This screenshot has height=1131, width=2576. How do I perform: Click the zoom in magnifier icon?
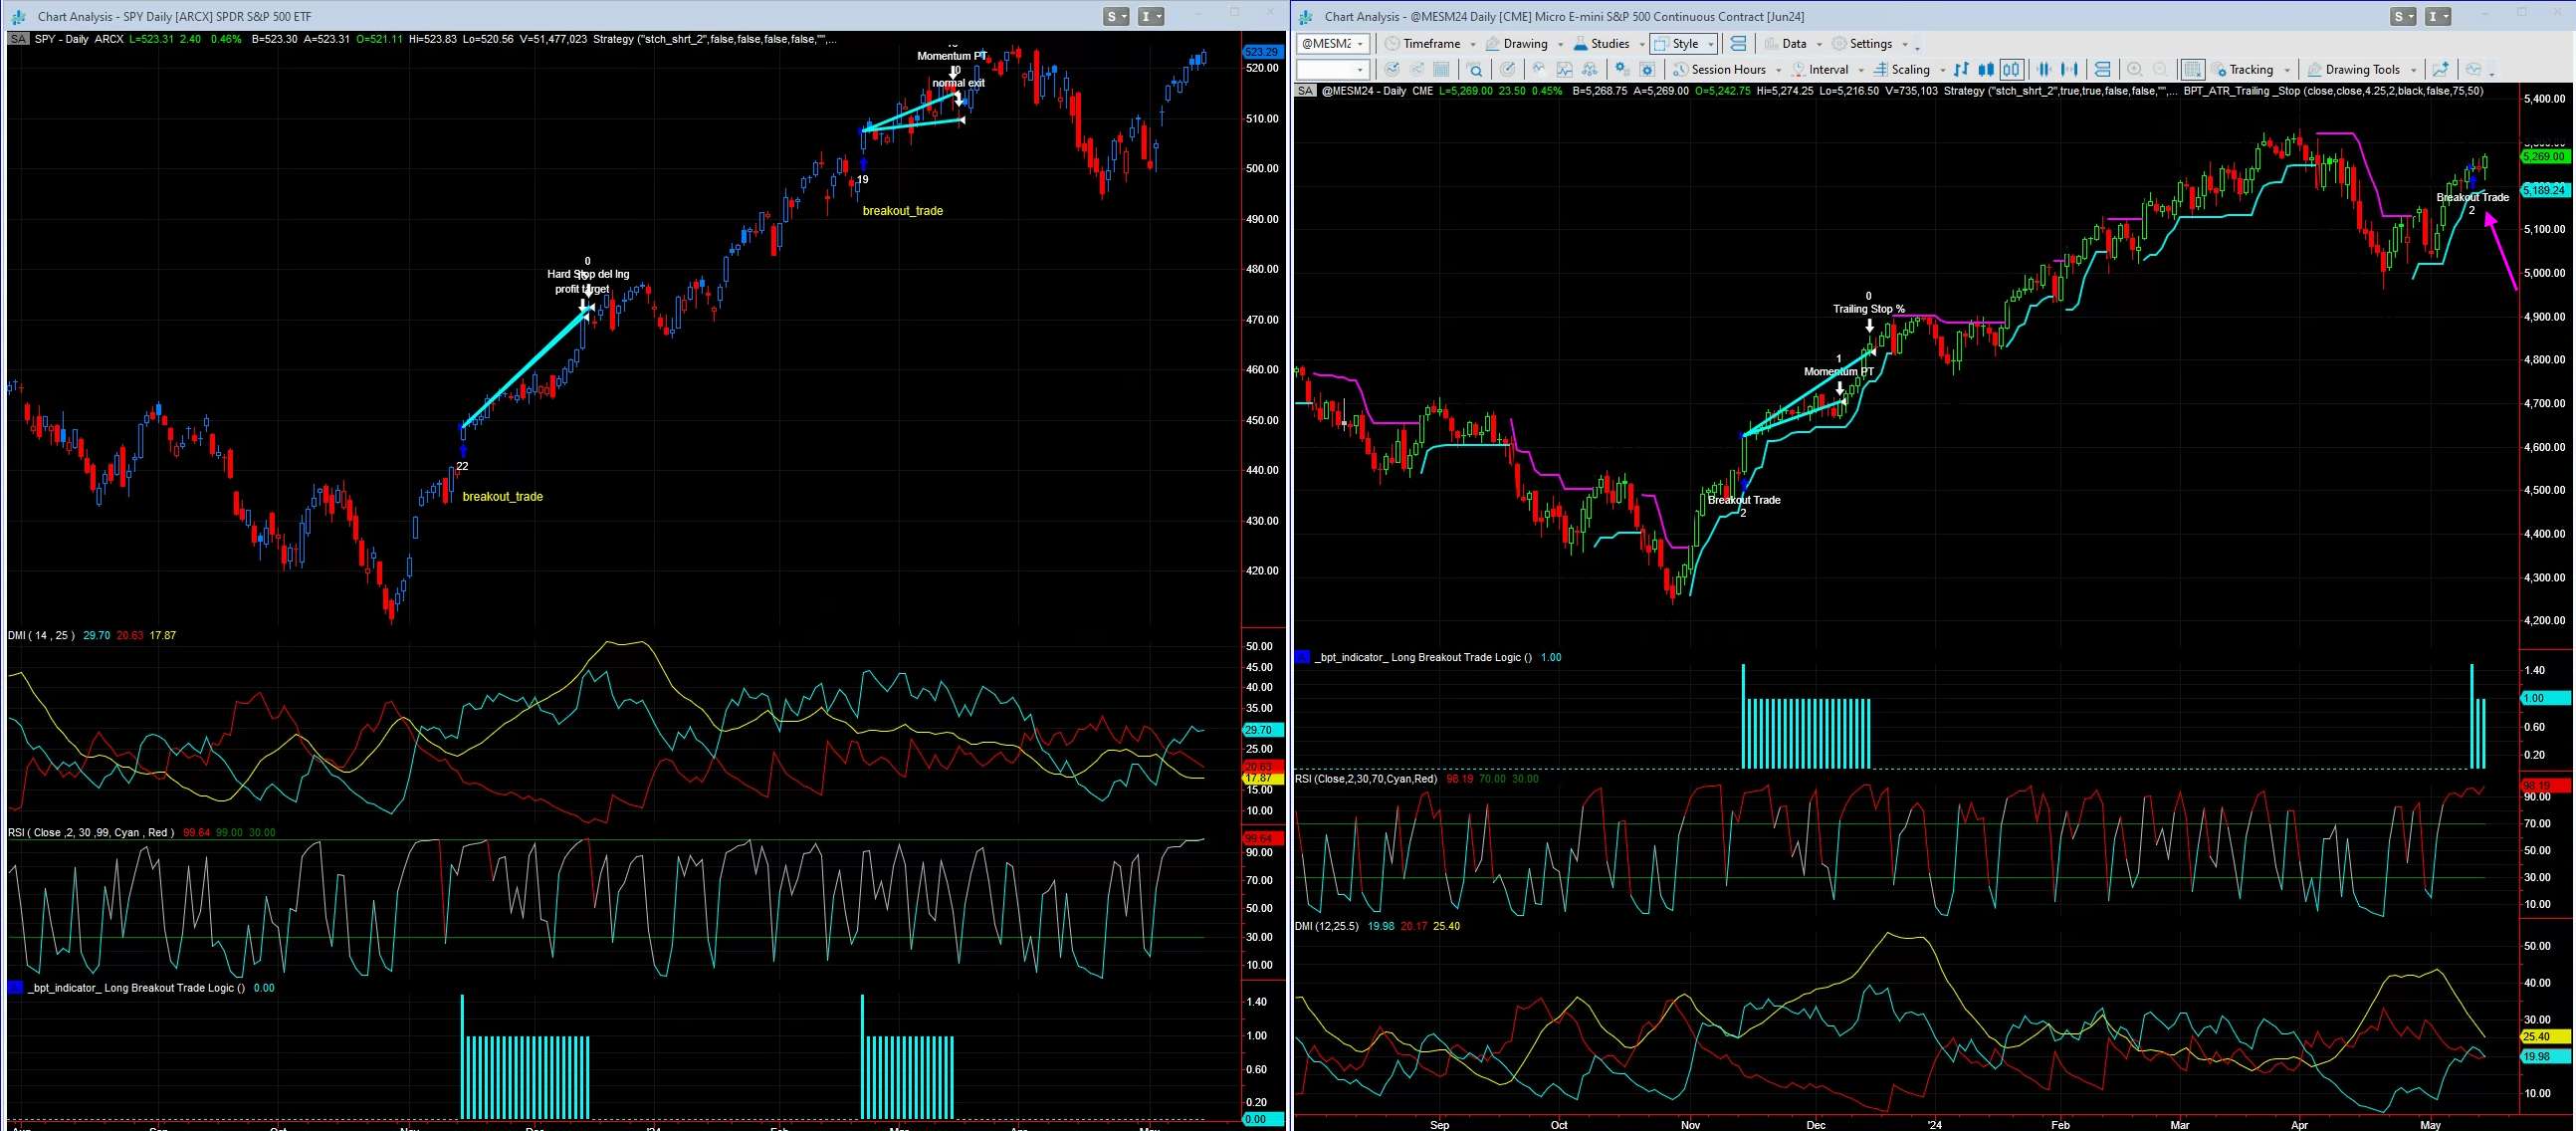coord(2134,69)
